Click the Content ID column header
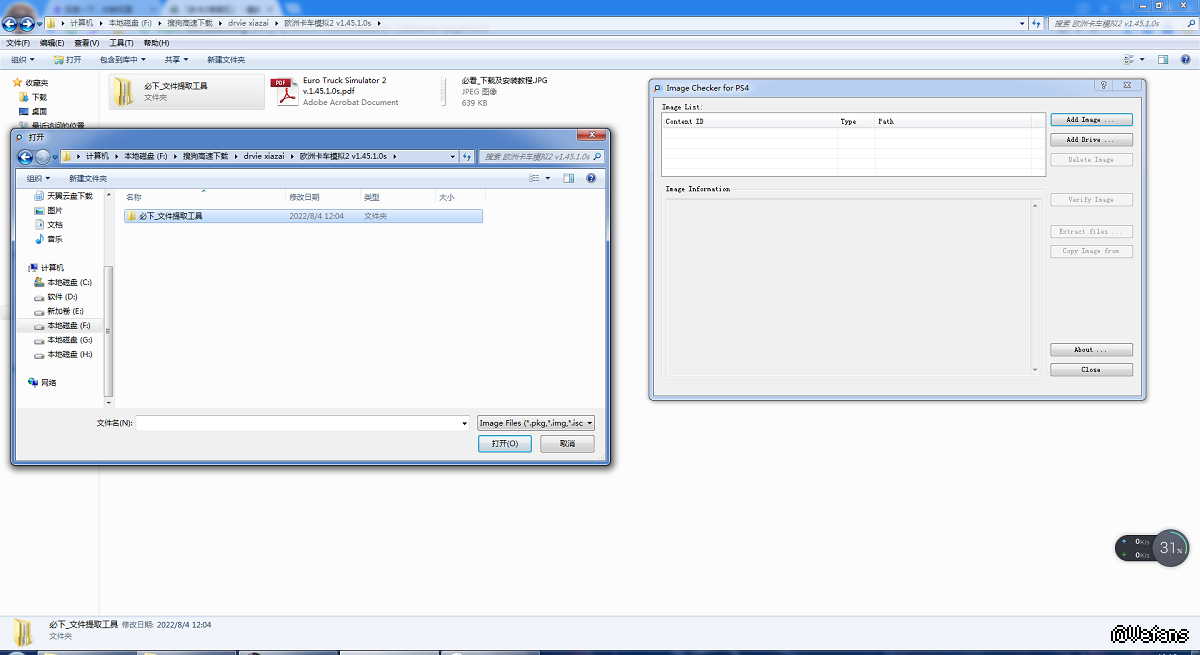The height and width of the screenshot is (655, 1200). coord(750,121)
